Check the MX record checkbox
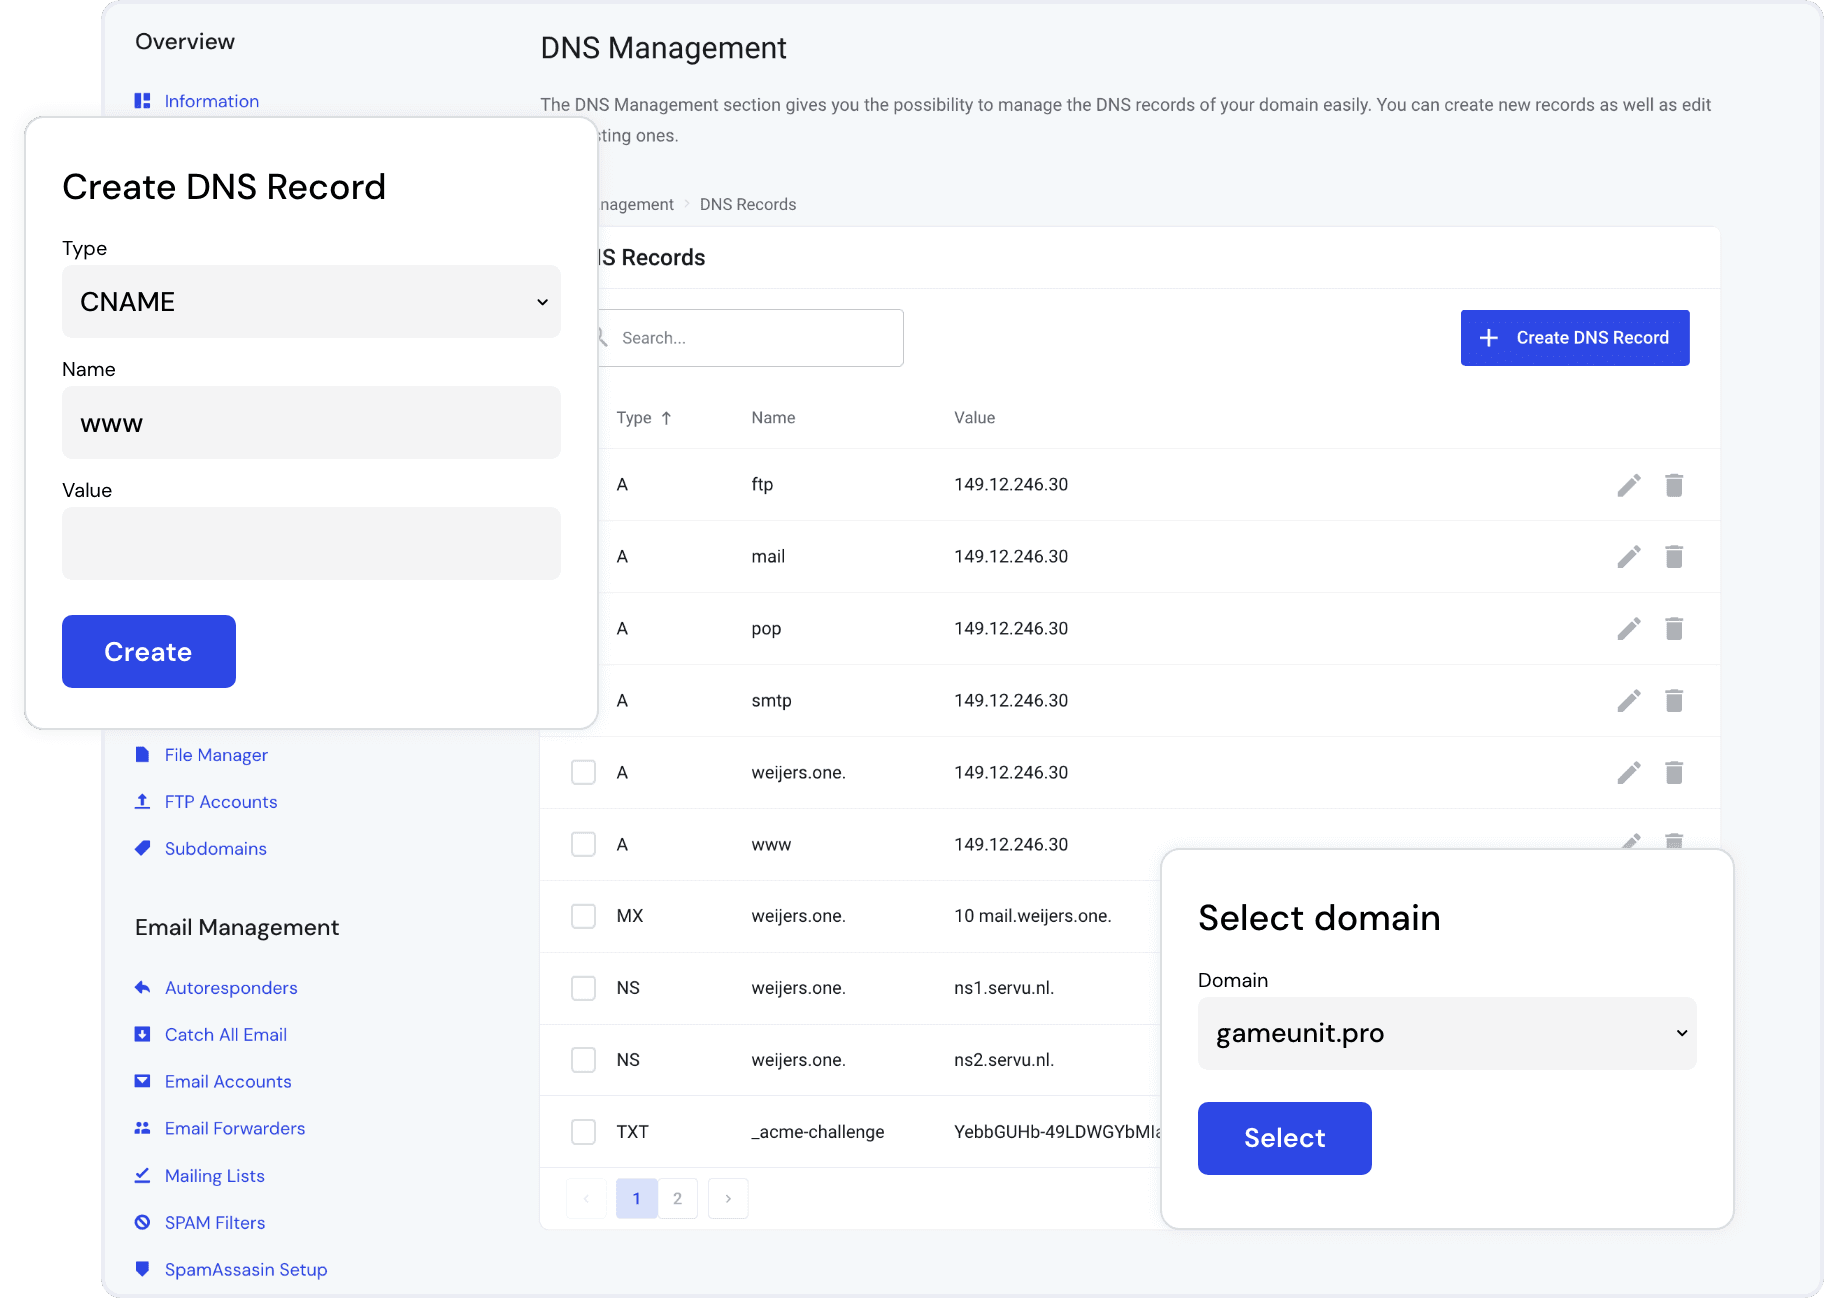Screen dimensions: 1824x1298 (583, 916)
